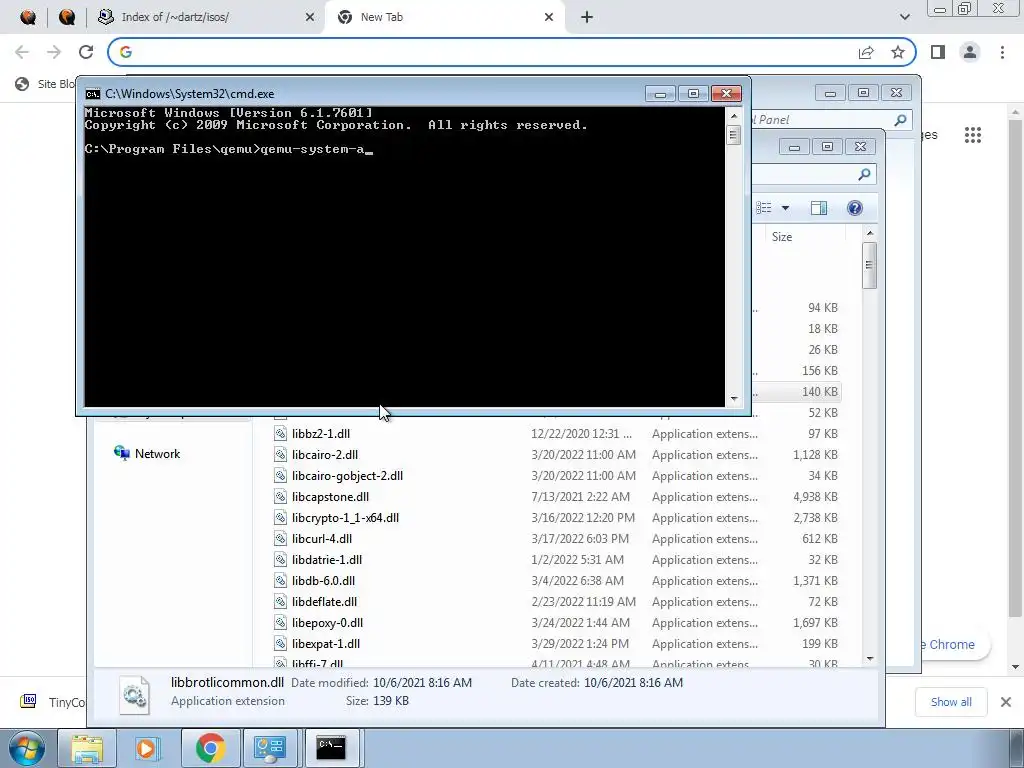Select file libcairo-2.dll
This screenshot has width=1024, height=768.
tap(325, 455)
